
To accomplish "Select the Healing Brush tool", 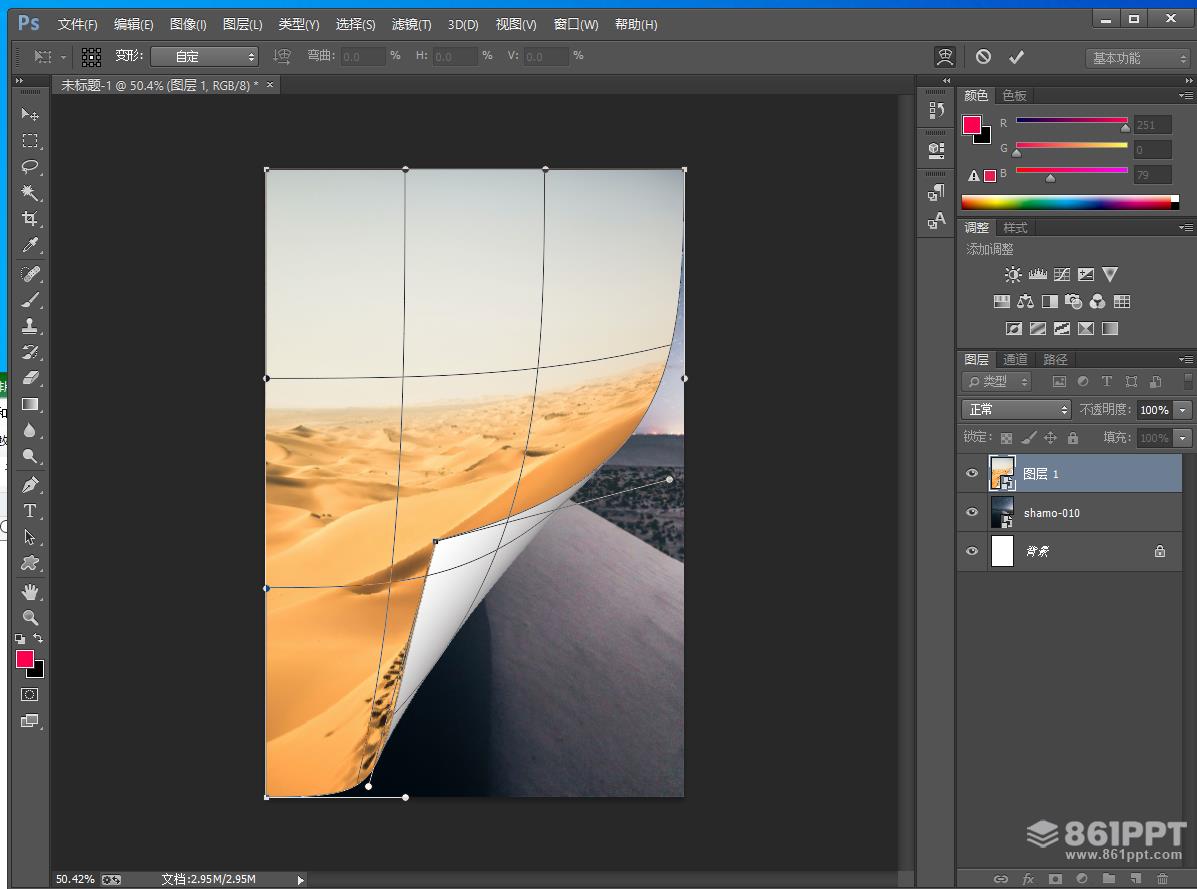I will point(30,274).
